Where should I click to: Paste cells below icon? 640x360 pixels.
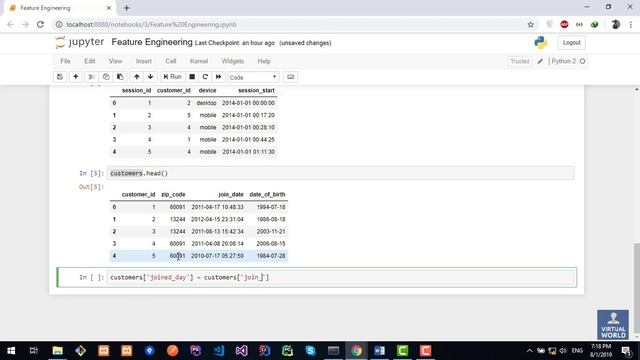pos(120,77)
